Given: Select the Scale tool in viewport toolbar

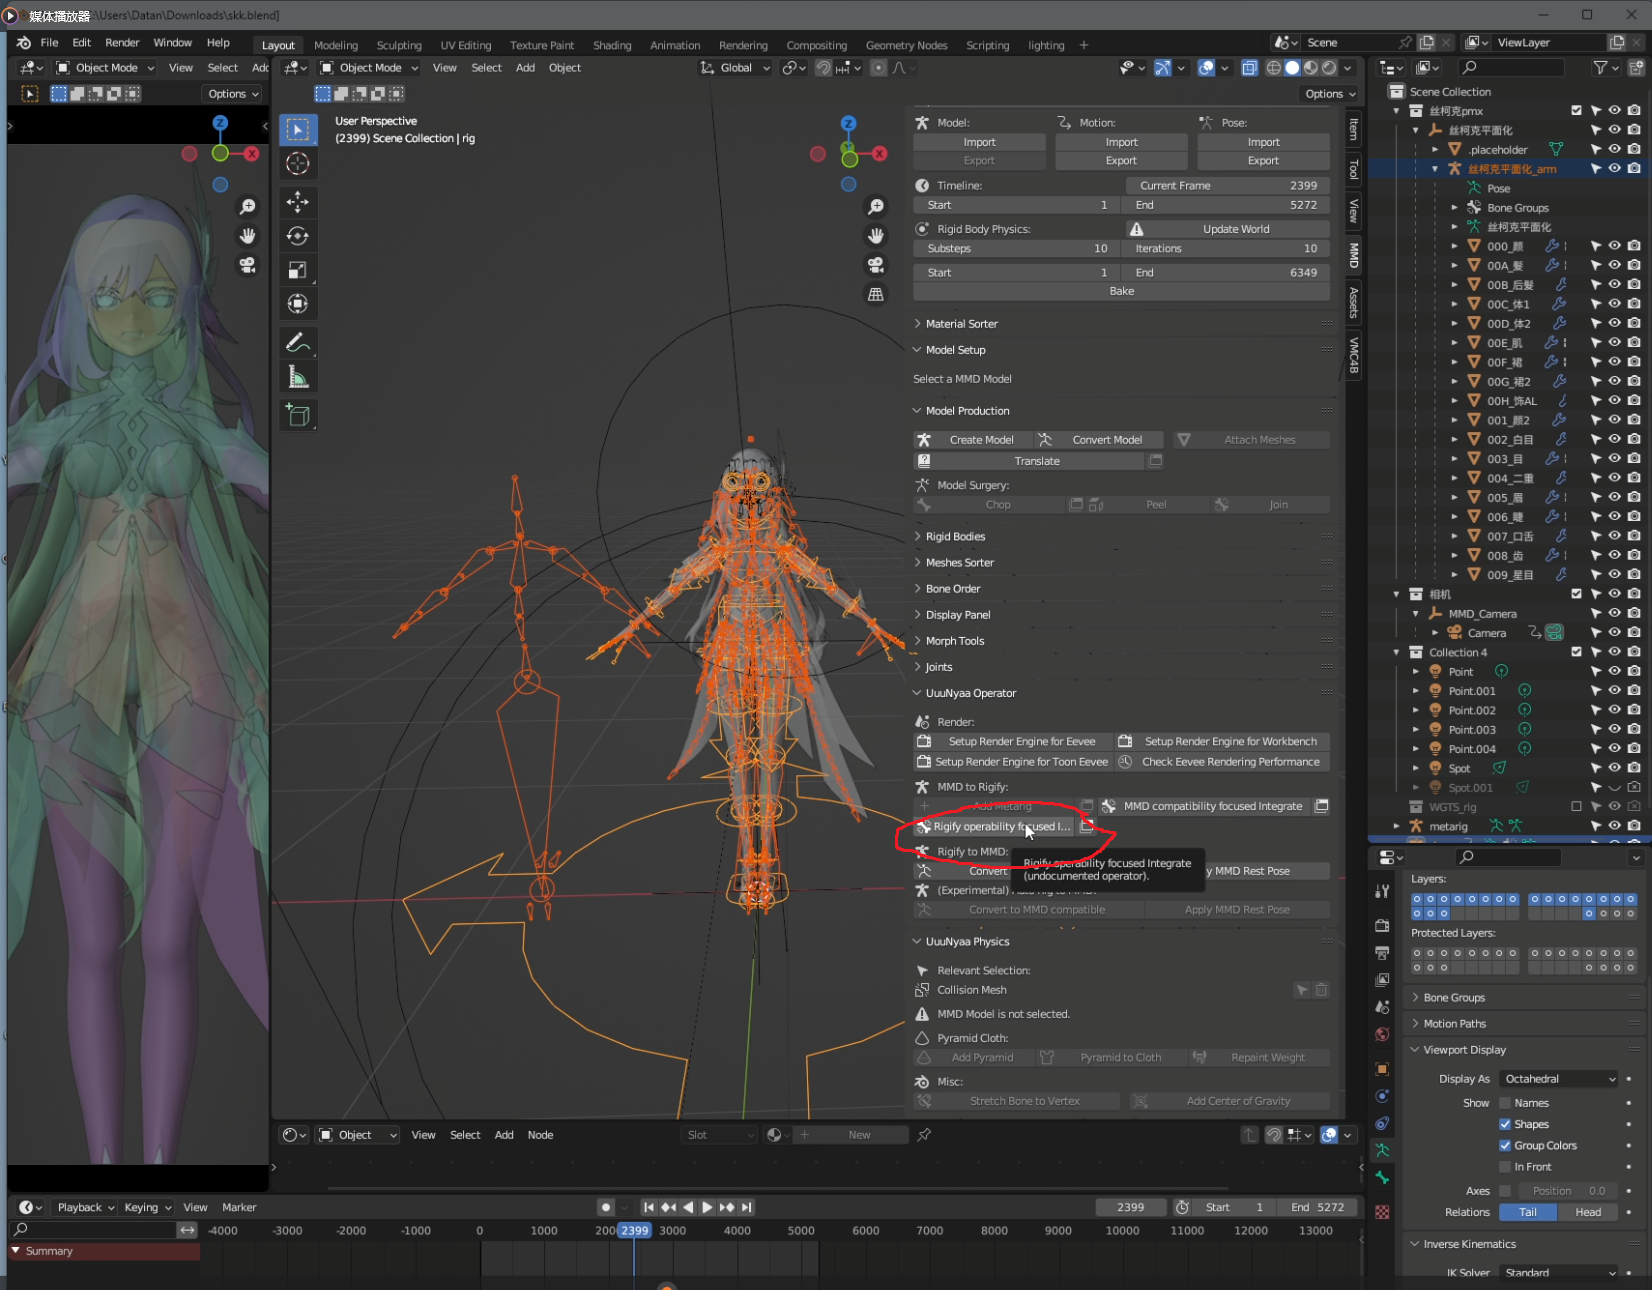Looking at the screenshot, I should coord(297,270).
